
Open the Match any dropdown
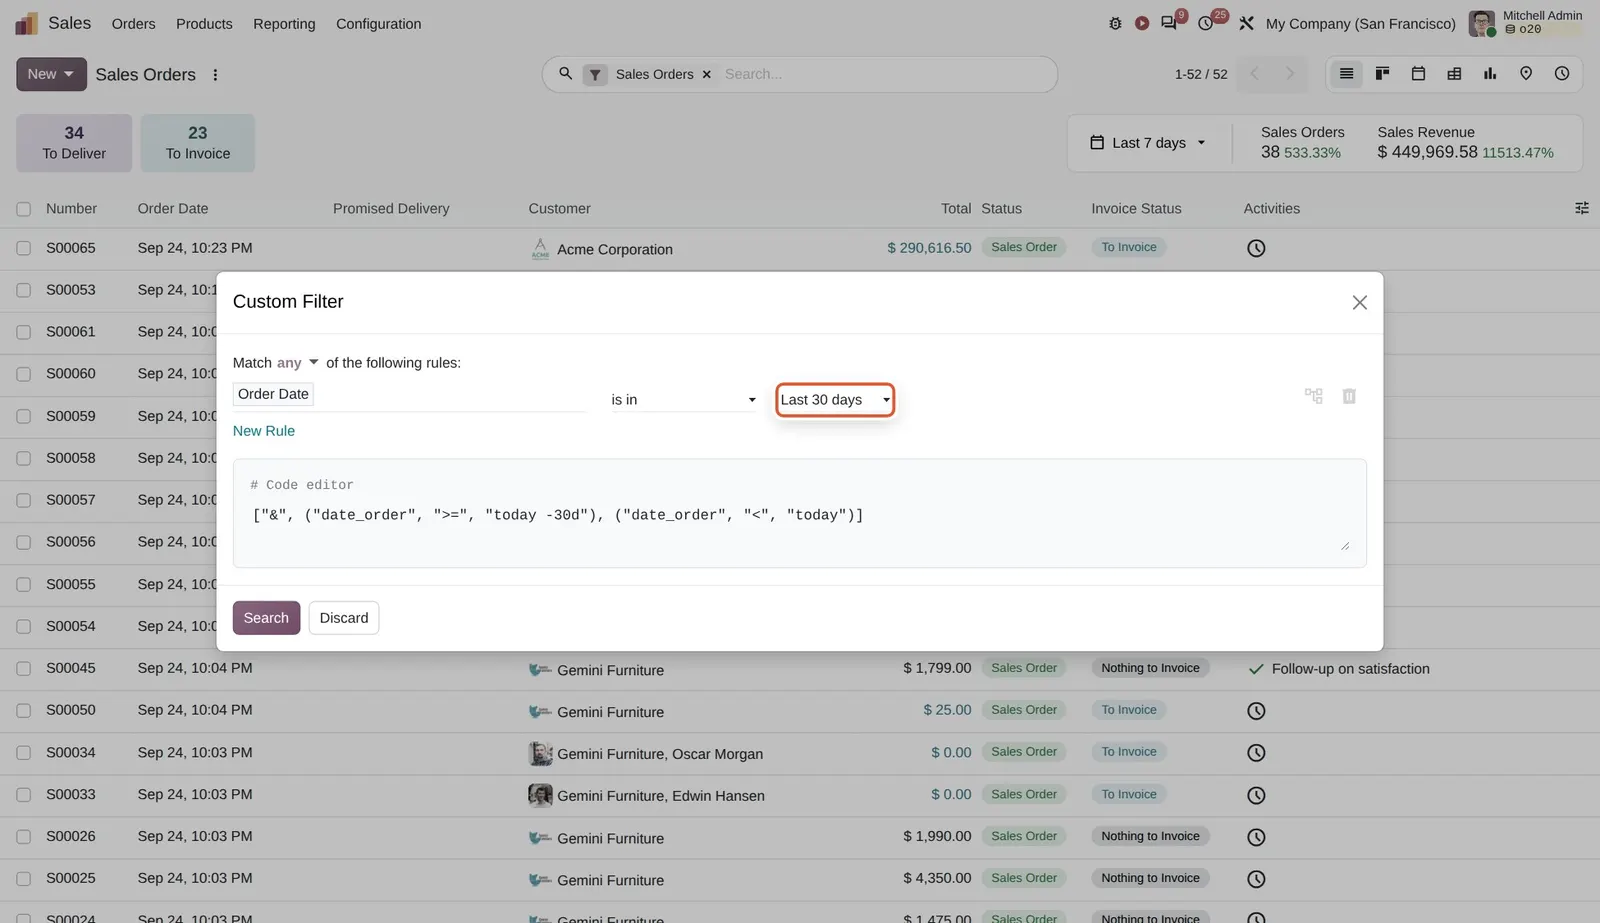(x=298, y=362)
